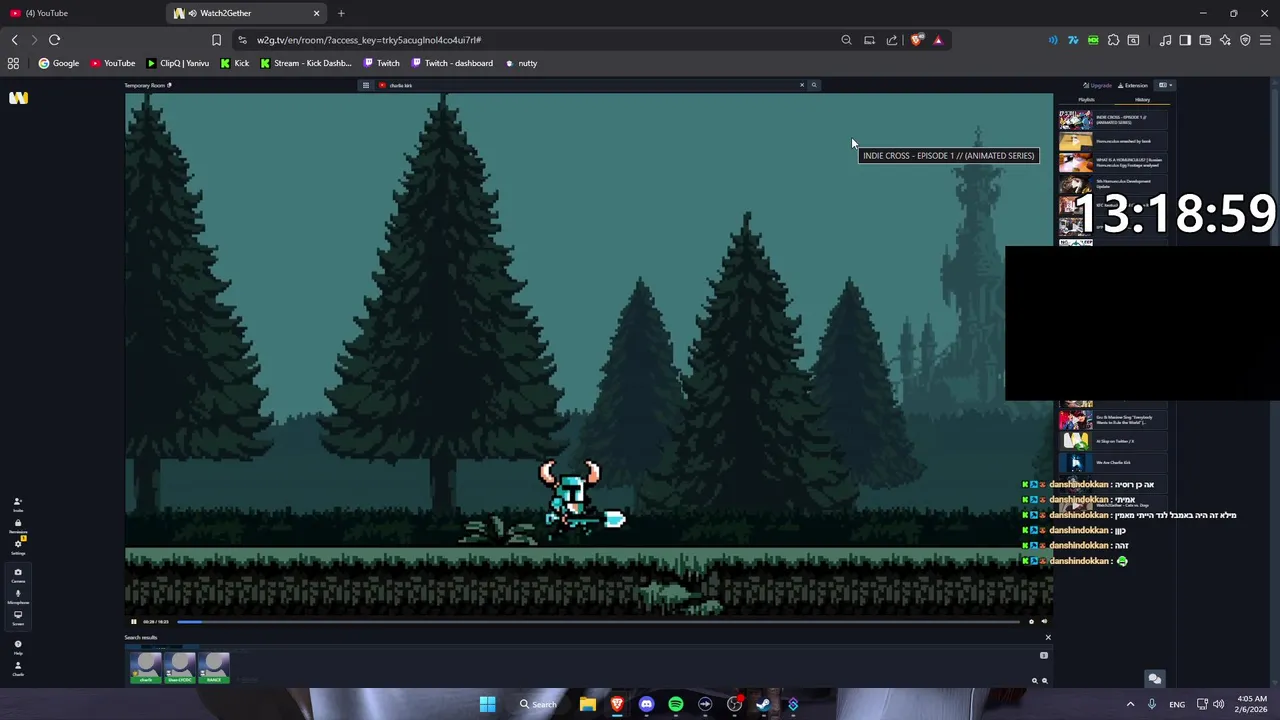The width and height of the screenshot is (1280, 720).
Task: Open the Windows Start menu
Action: 487,704
